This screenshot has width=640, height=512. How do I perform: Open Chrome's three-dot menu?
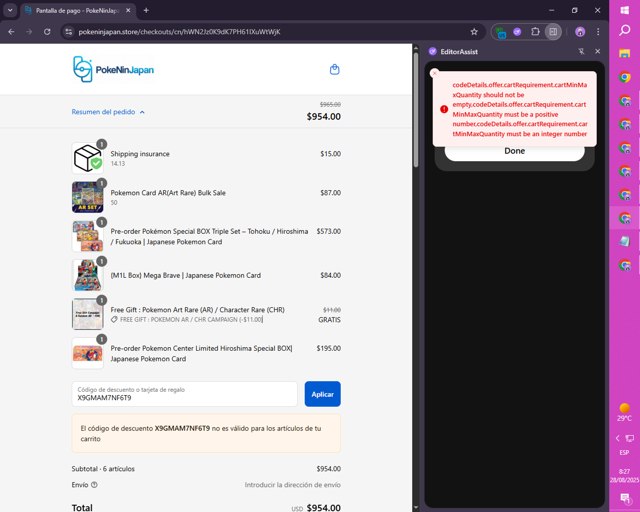(x=598, y=32)
